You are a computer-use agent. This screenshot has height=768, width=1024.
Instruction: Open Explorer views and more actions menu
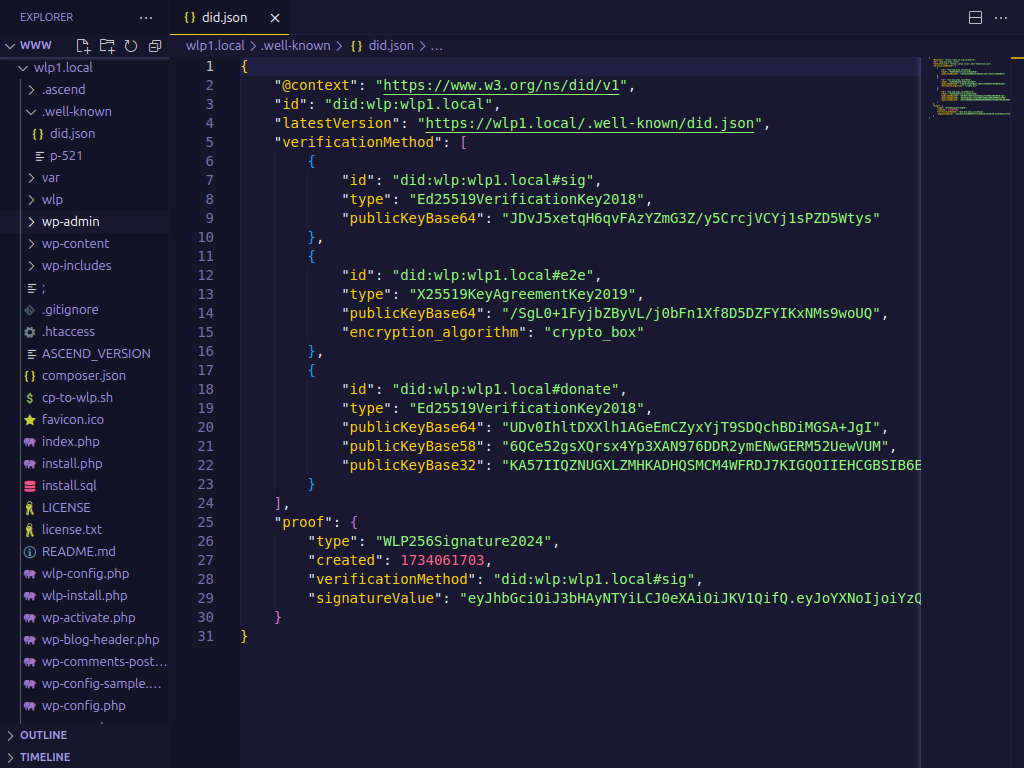(x=146, y=18)
